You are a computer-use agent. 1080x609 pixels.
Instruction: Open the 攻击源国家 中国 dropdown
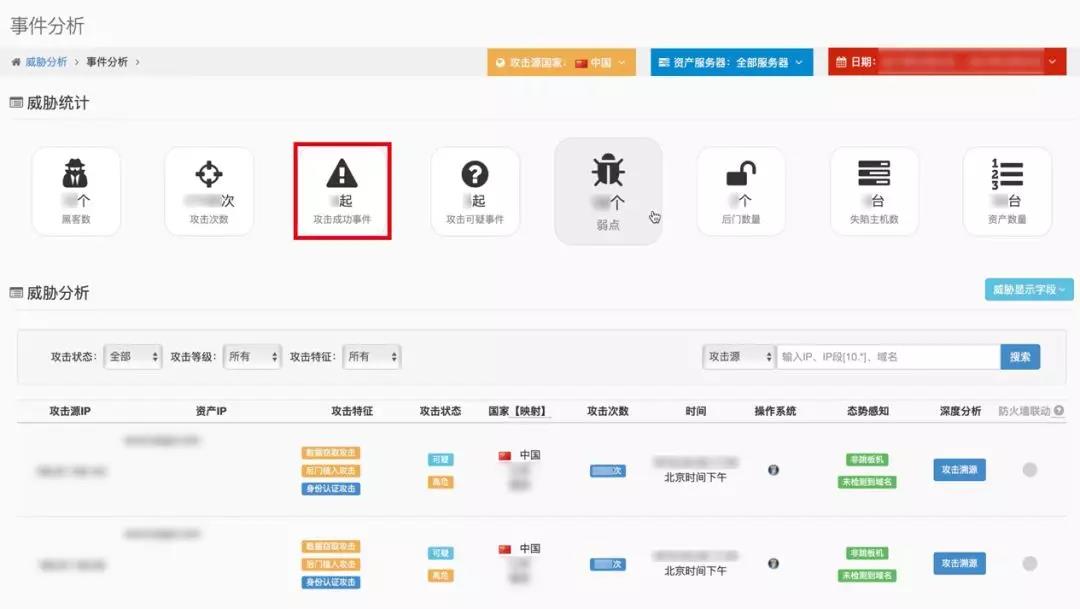click(x=561, y=62)
